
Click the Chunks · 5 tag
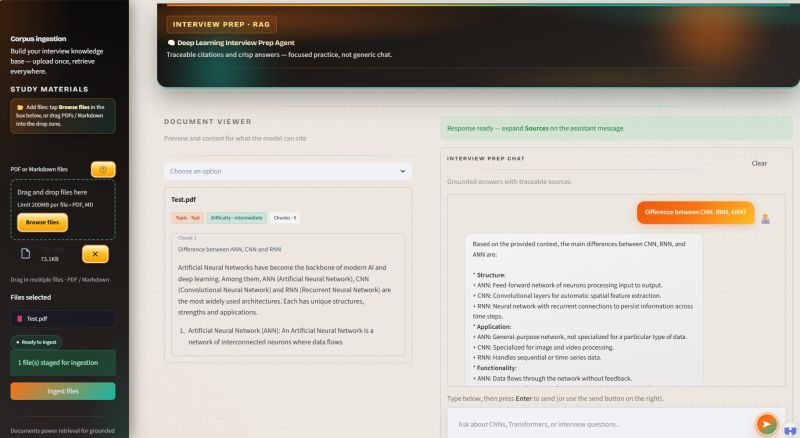point(285,218)
